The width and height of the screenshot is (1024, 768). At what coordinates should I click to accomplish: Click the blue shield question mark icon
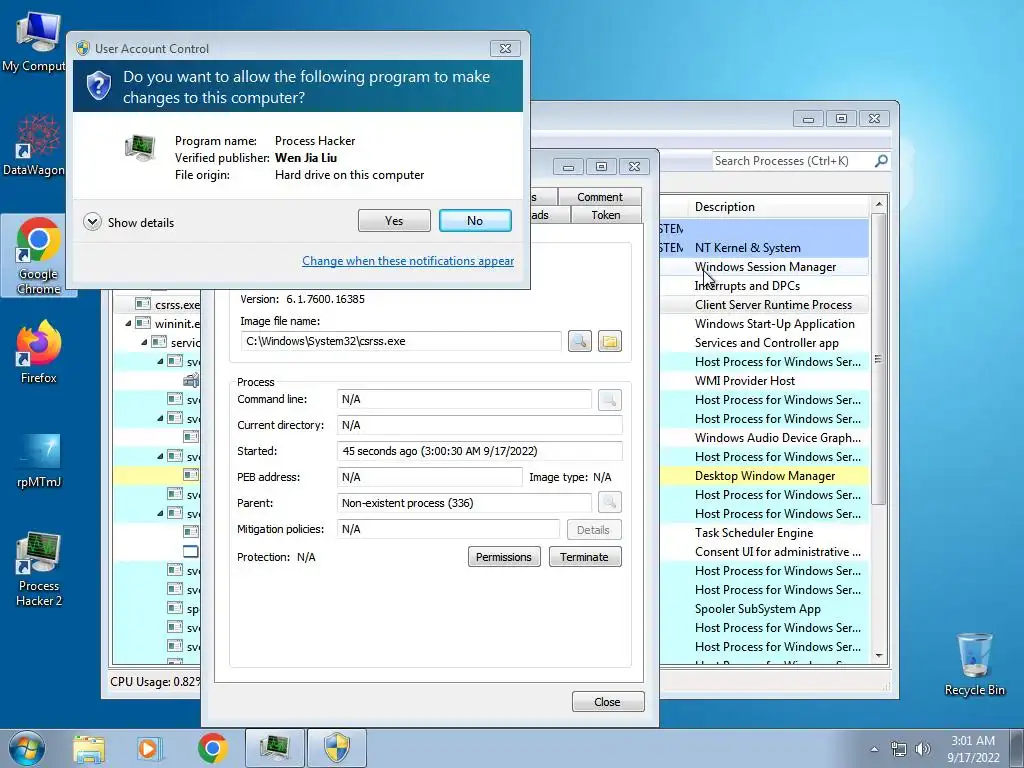tap(99, 86)
